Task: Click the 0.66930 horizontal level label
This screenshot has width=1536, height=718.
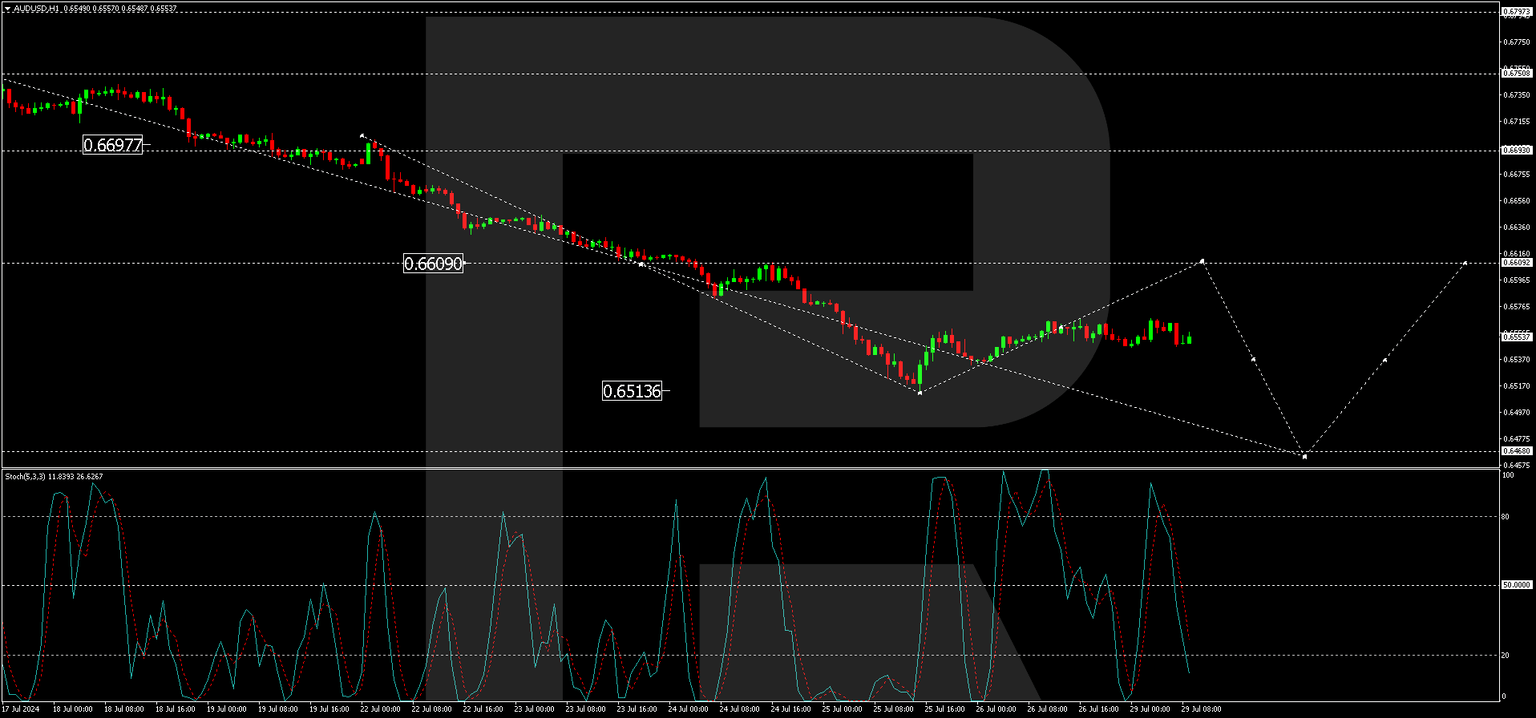Action: click(x=1516, y=151)
